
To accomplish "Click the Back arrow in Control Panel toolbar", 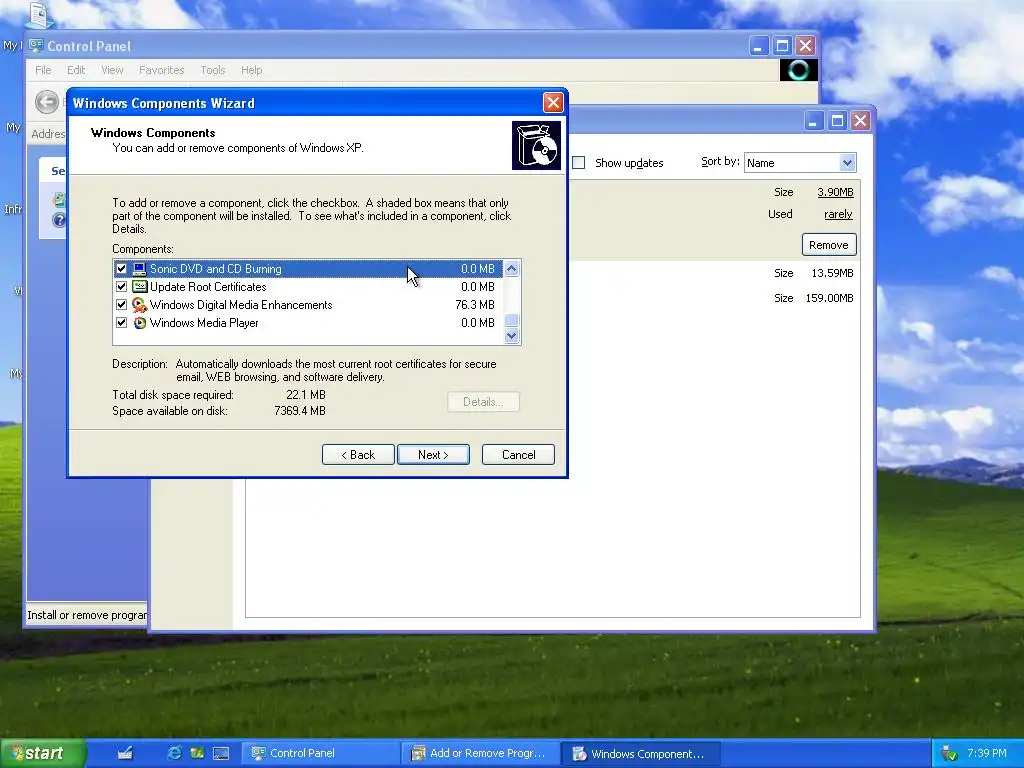I will [46, 102].
